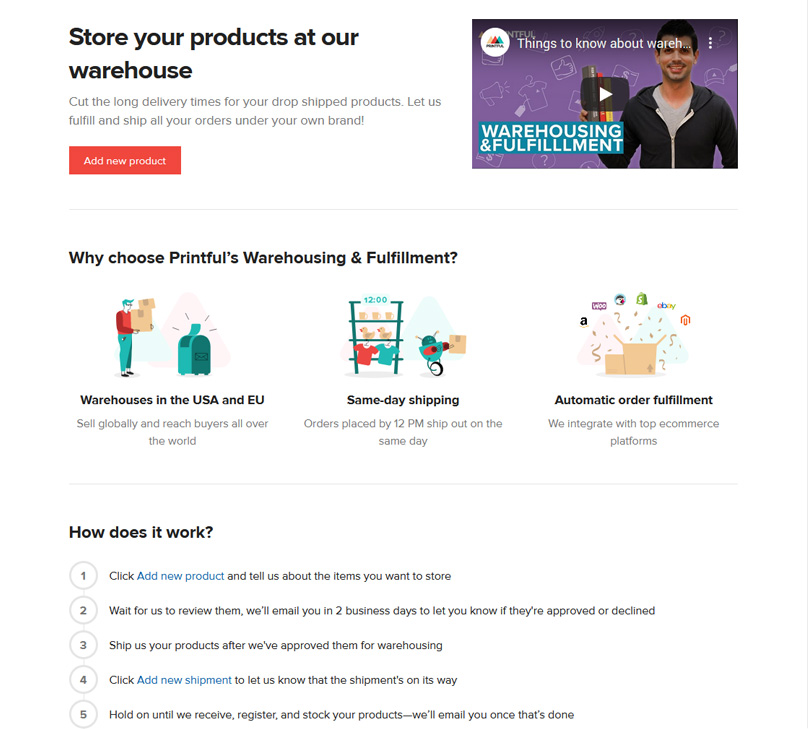Image resolution: width=808 pixels, height=729 pixels.
Task: Follow the Add new shipment link
Action: click(x=184, y=680)
